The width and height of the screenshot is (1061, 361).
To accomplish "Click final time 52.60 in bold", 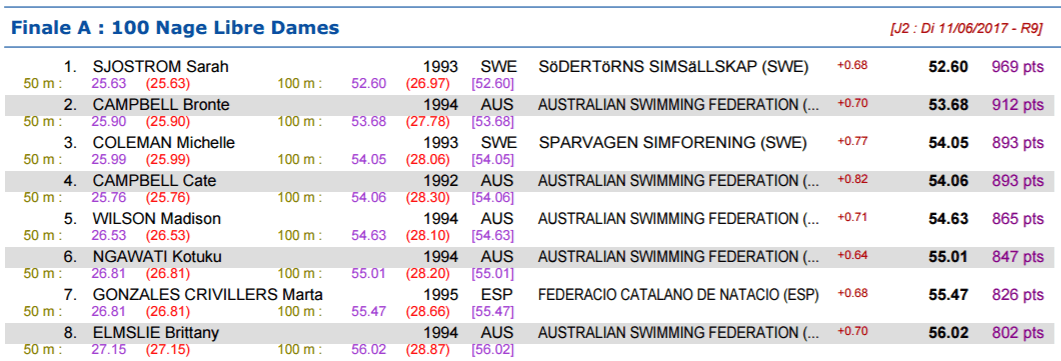I will point(948,67).
